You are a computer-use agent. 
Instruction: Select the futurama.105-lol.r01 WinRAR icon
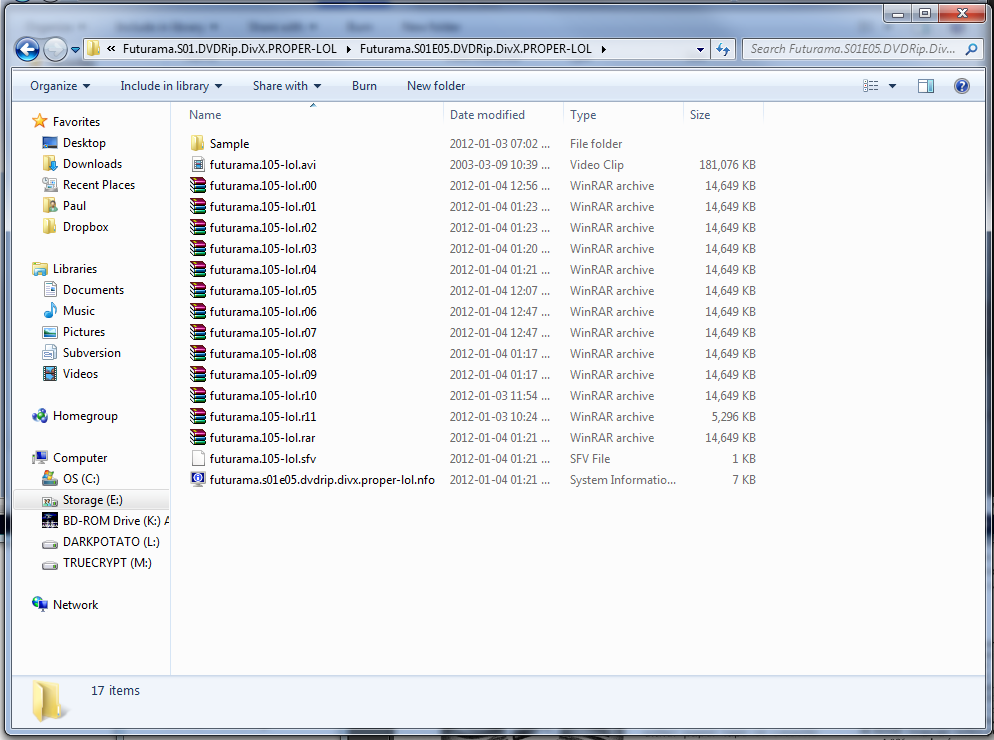198,206
